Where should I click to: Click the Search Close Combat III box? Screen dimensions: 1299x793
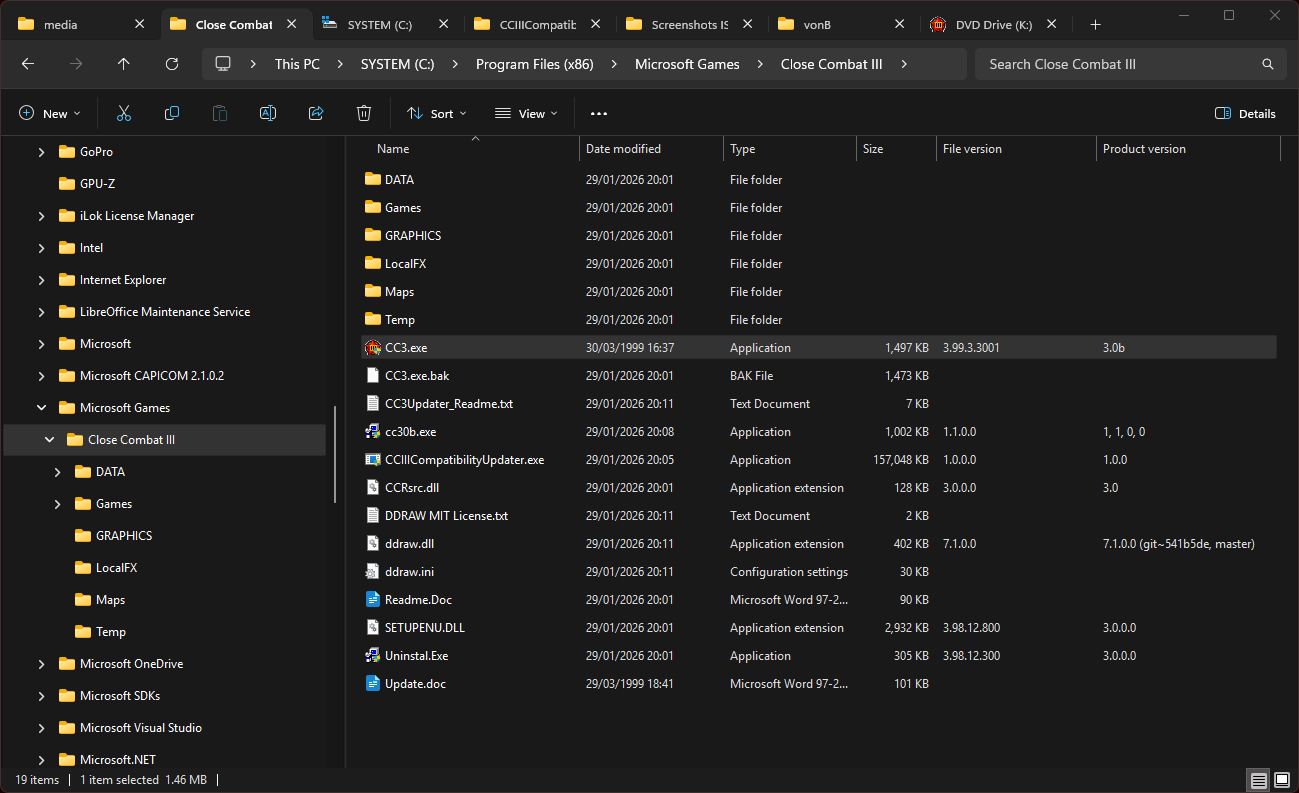click(x=1118, y=64)
